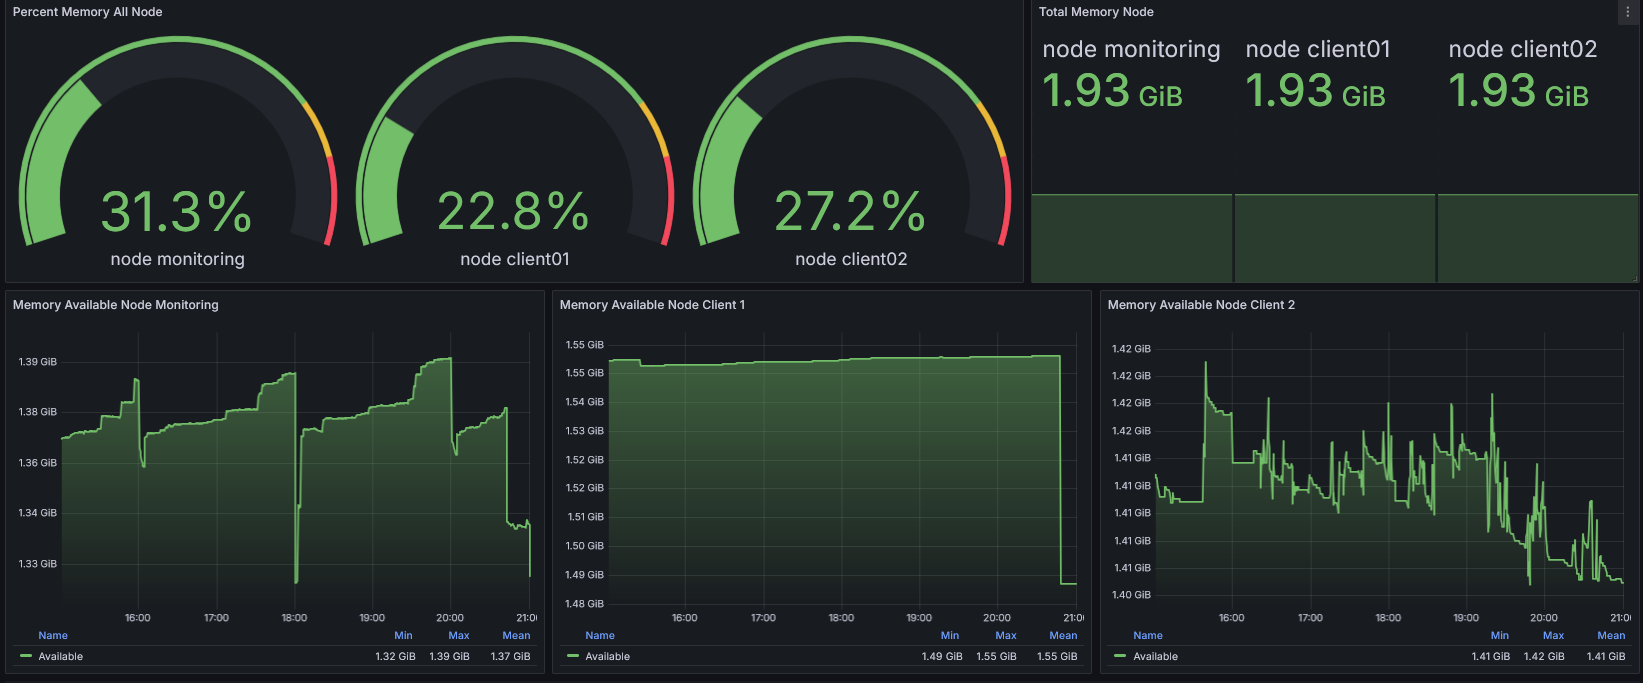Click Name header in Node Client 2 legend
This screenshot has width=1643, height=683.
click(1147, 636)
